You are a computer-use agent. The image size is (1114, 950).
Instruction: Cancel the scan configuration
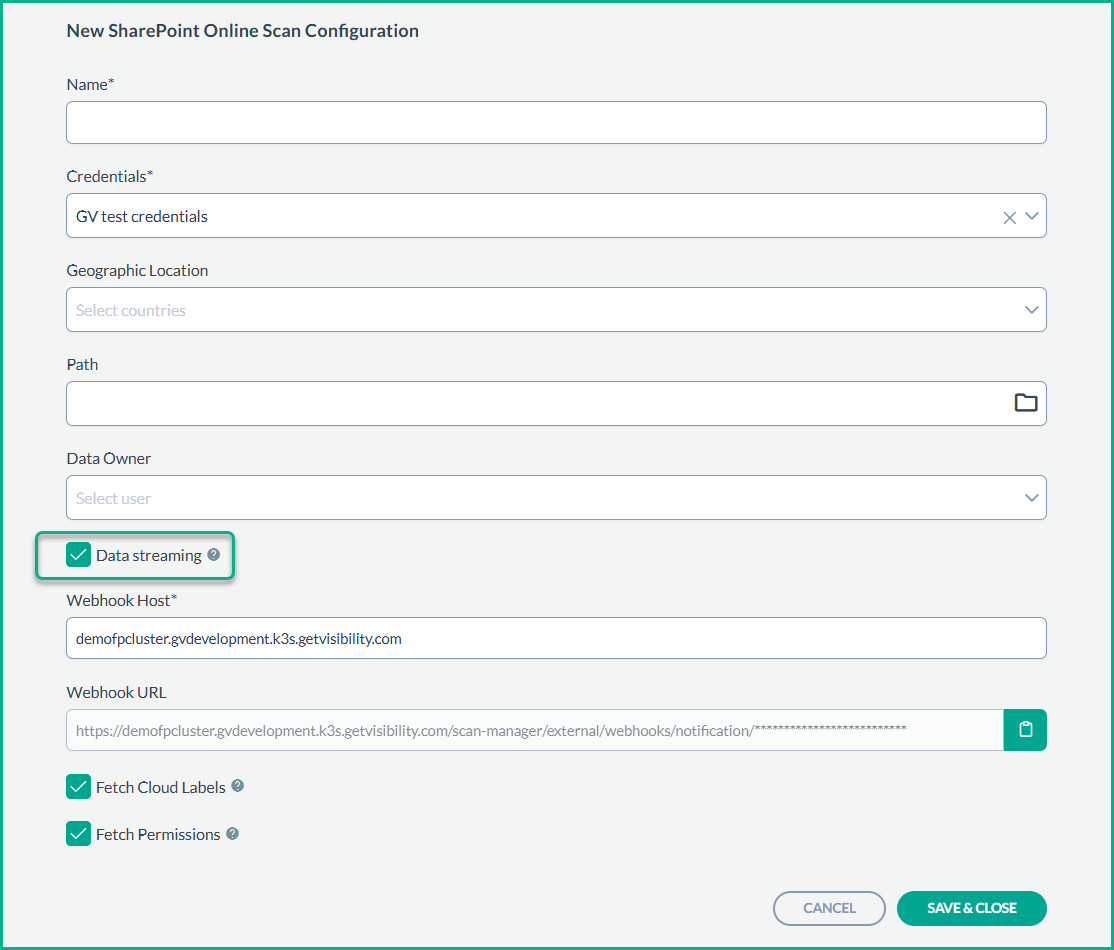tap(829, 908)
